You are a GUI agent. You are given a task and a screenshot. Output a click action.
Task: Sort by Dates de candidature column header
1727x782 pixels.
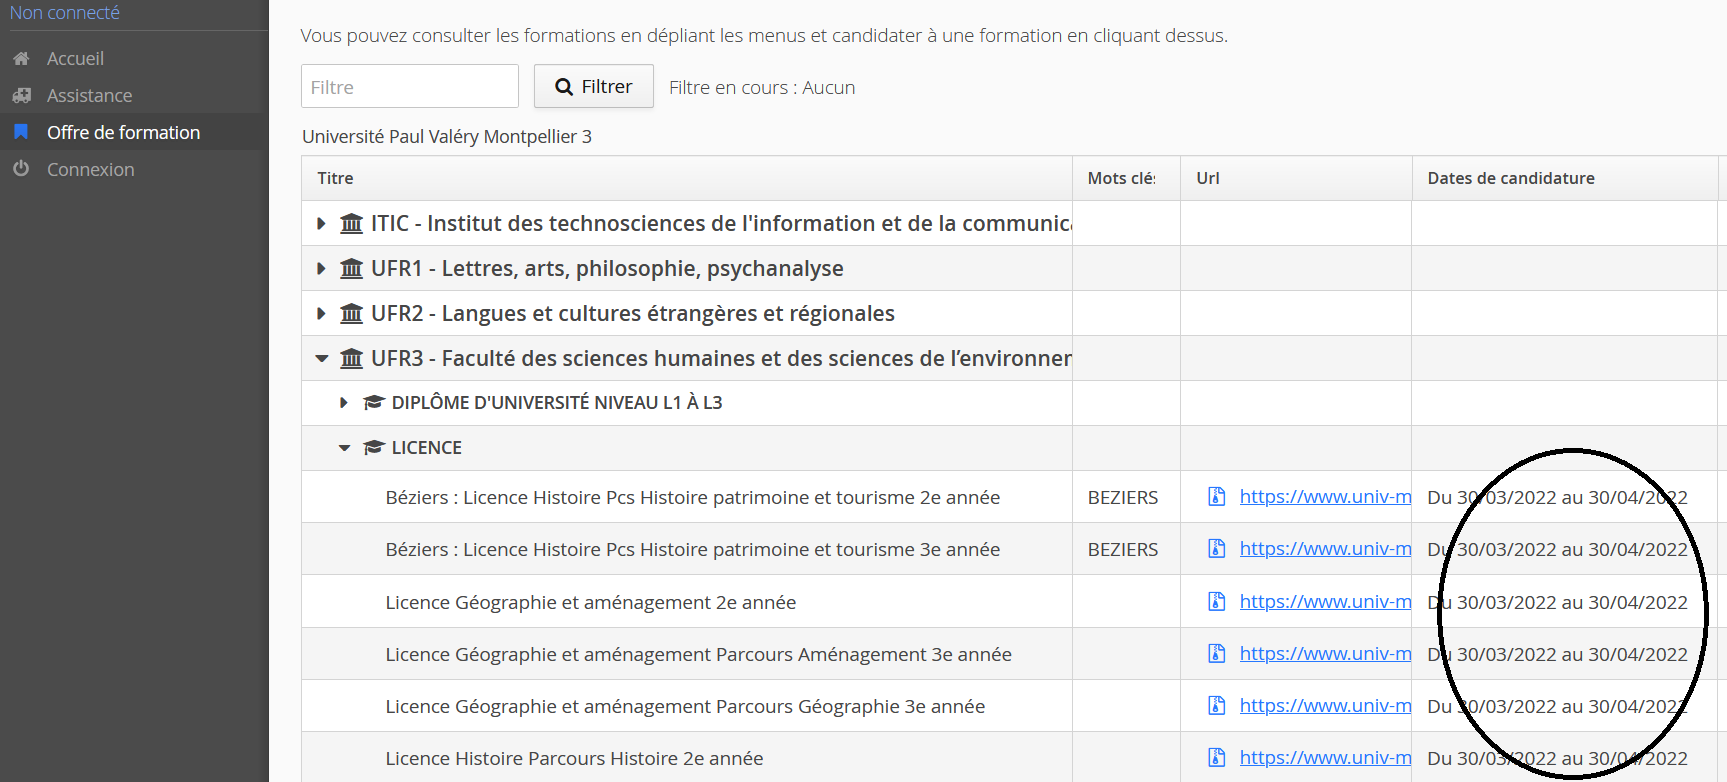[x=1510, y=178]
